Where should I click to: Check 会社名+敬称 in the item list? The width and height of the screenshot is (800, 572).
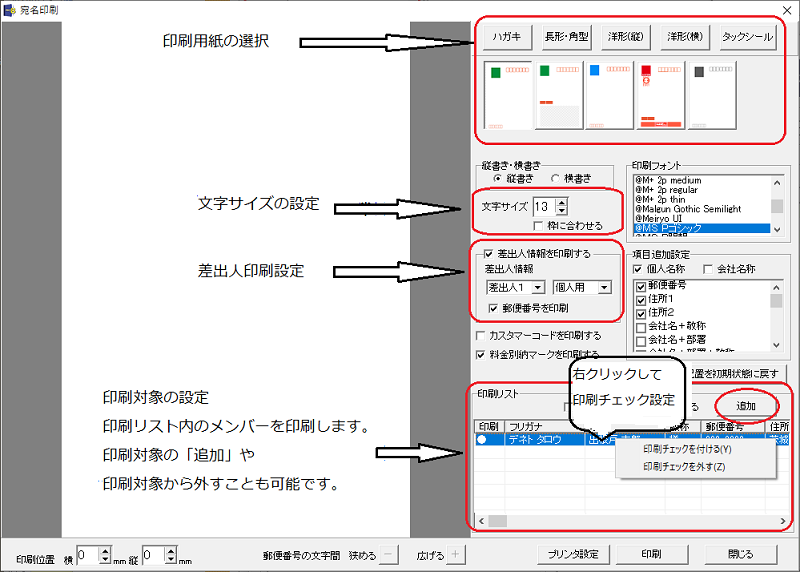pos(641,328)
